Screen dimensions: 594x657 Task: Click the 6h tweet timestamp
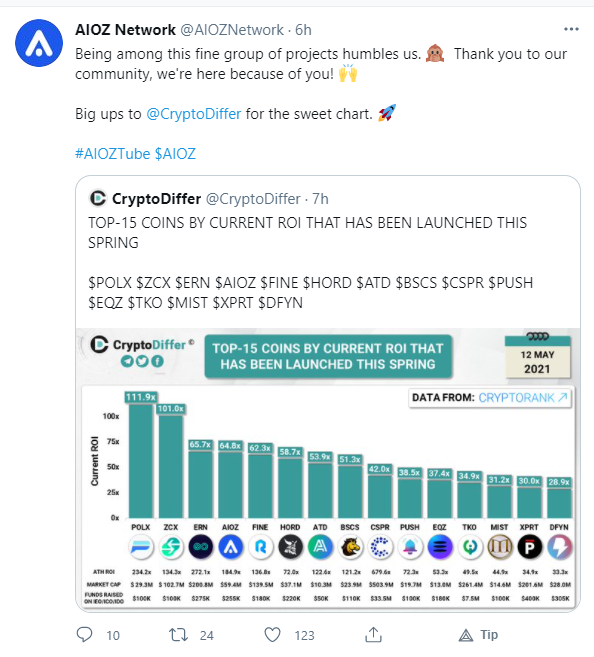coord(303,30)
